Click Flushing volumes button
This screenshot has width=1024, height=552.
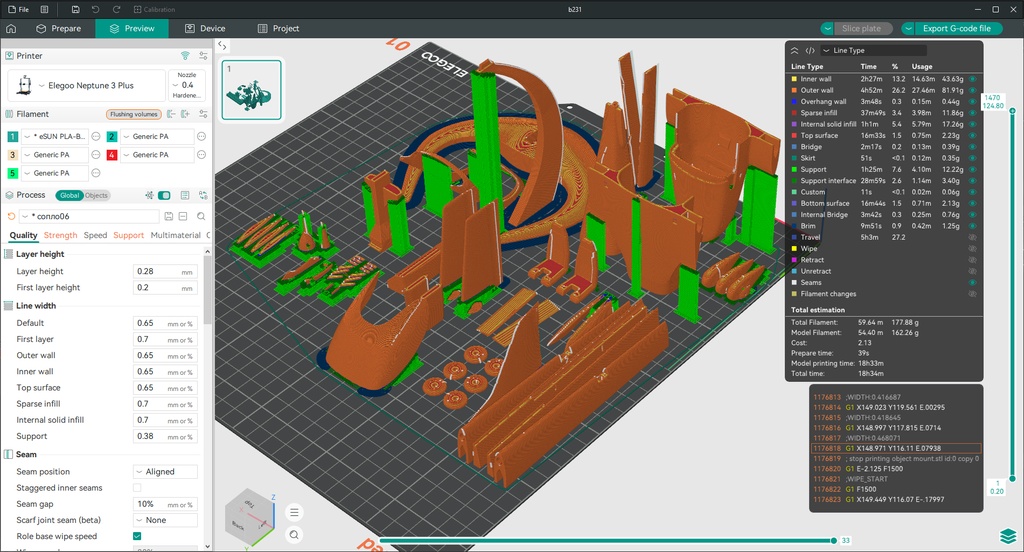point(133,114)
